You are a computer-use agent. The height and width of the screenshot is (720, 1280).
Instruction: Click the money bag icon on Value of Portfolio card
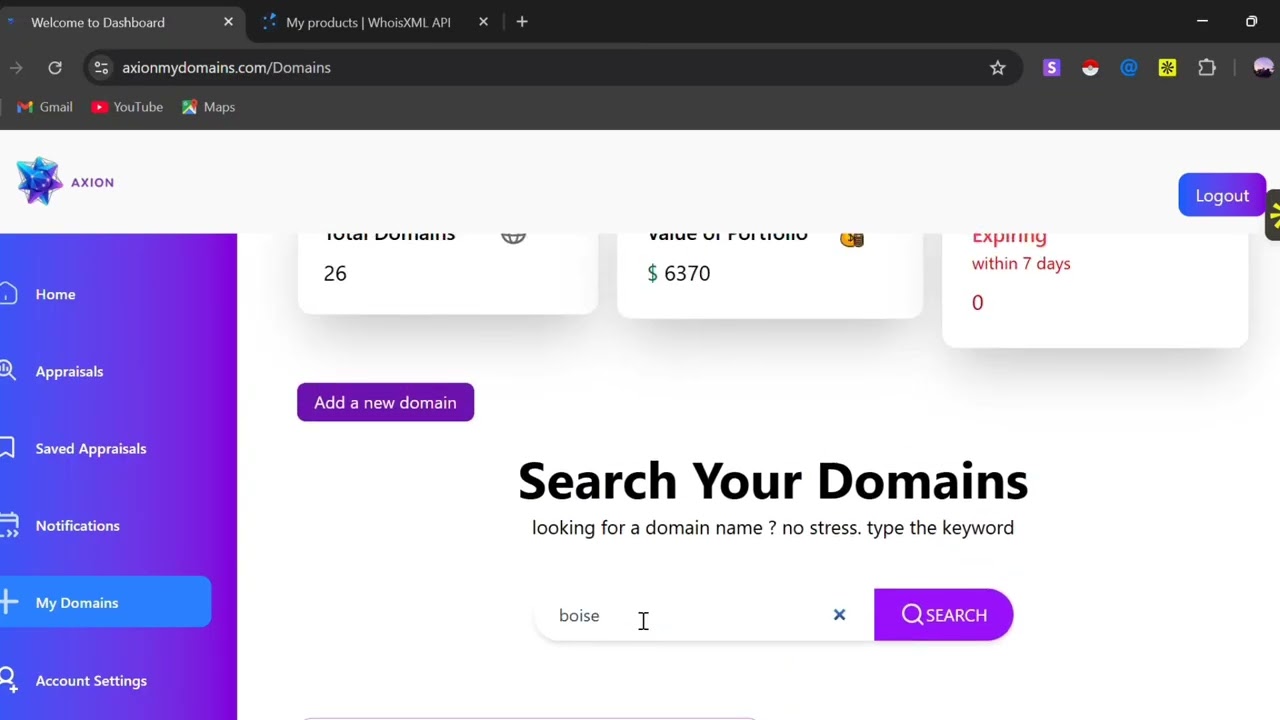click(852, 238)
